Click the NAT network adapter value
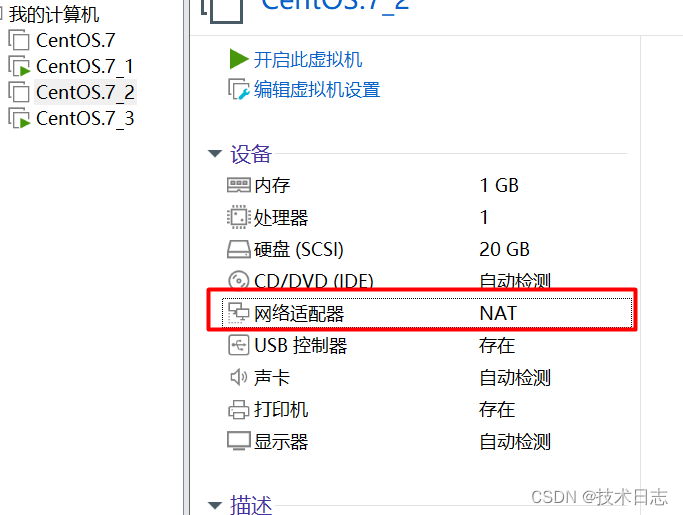This screenshot has height=515, width=683. 498,314
